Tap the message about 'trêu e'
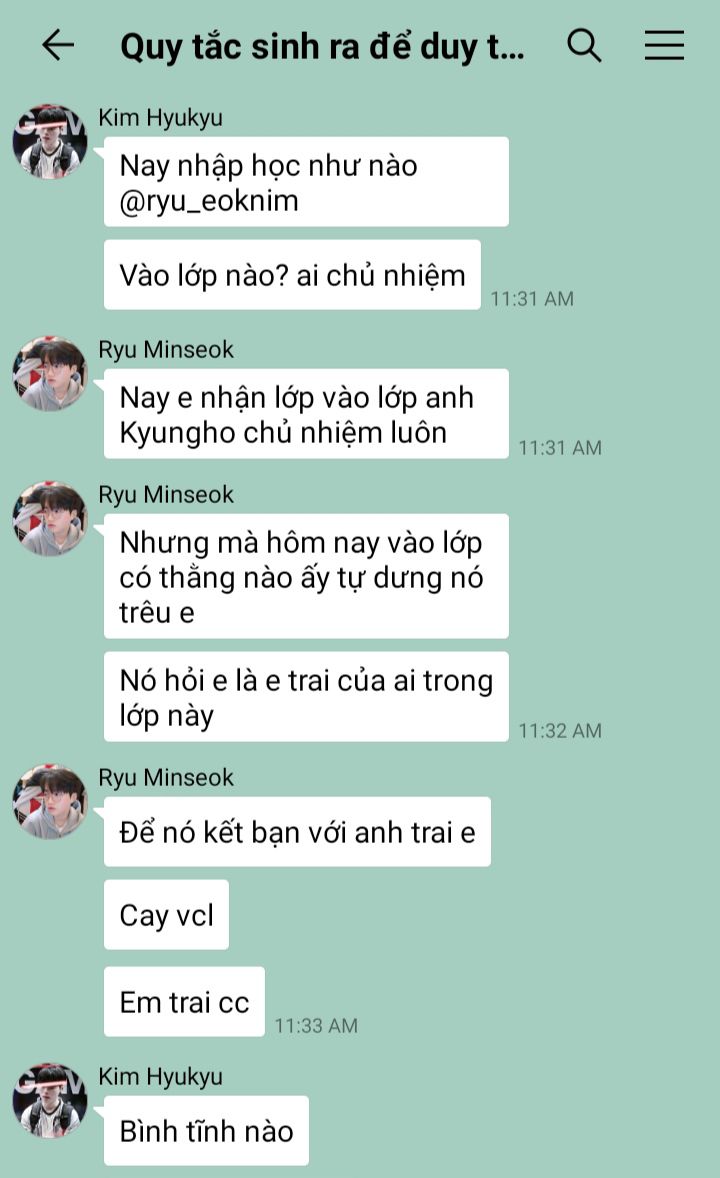This screenshot has width=720, height=1178. [306, 576]
